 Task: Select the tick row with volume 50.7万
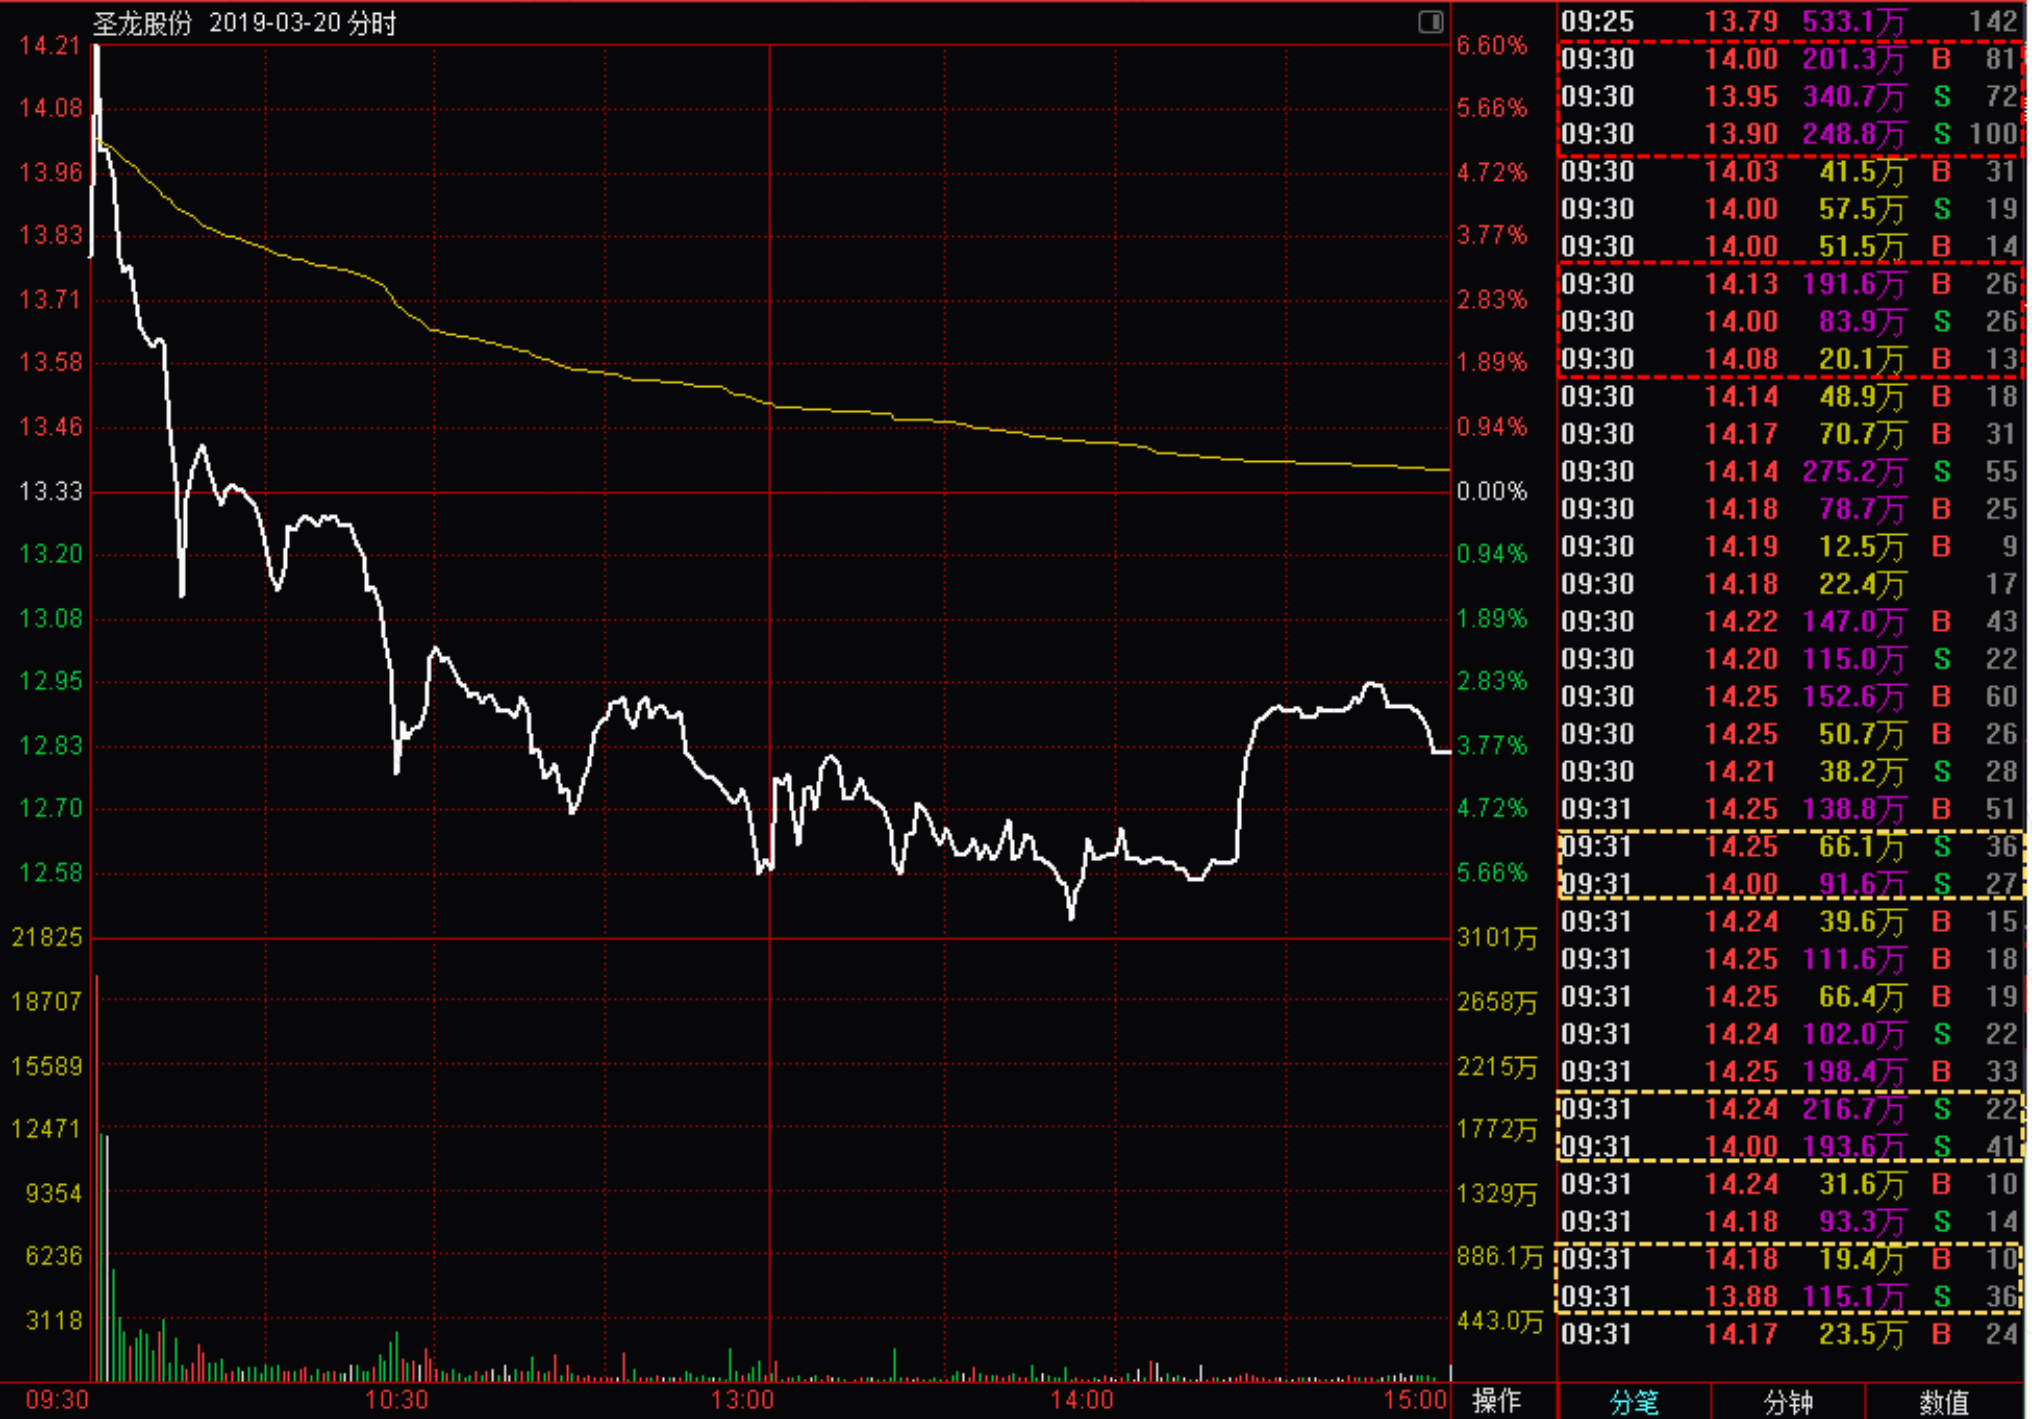[1790, 734]
